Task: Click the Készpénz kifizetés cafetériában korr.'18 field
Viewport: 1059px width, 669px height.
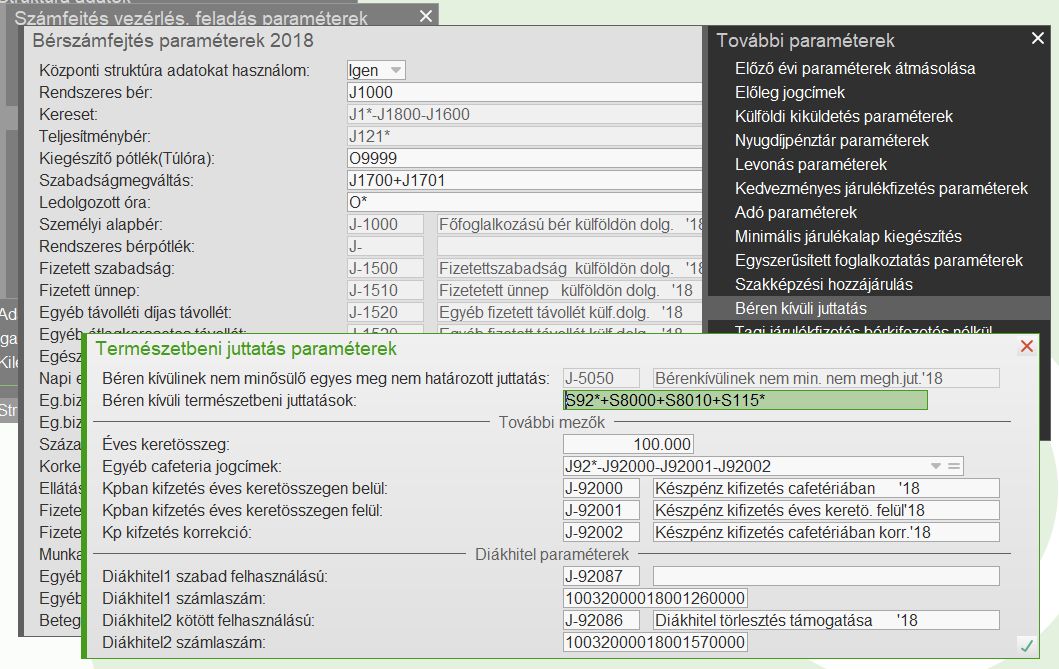Action: (826, 532)
